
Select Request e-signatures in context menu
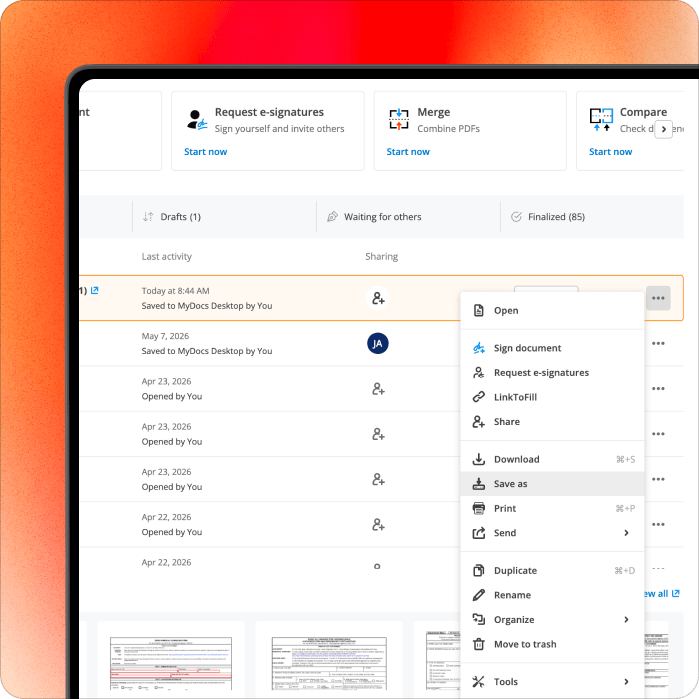coord(552,373)
